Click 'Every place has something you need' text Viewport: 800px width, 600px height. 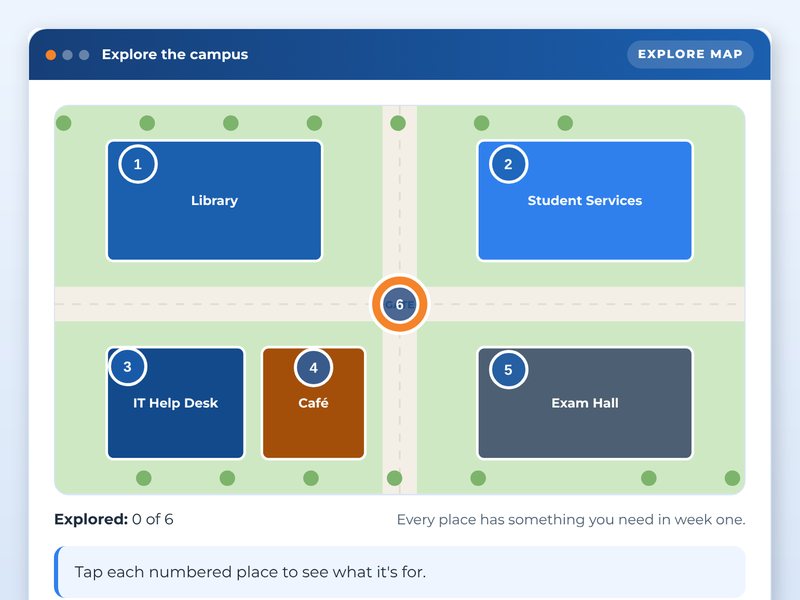[x=571, y=519]
